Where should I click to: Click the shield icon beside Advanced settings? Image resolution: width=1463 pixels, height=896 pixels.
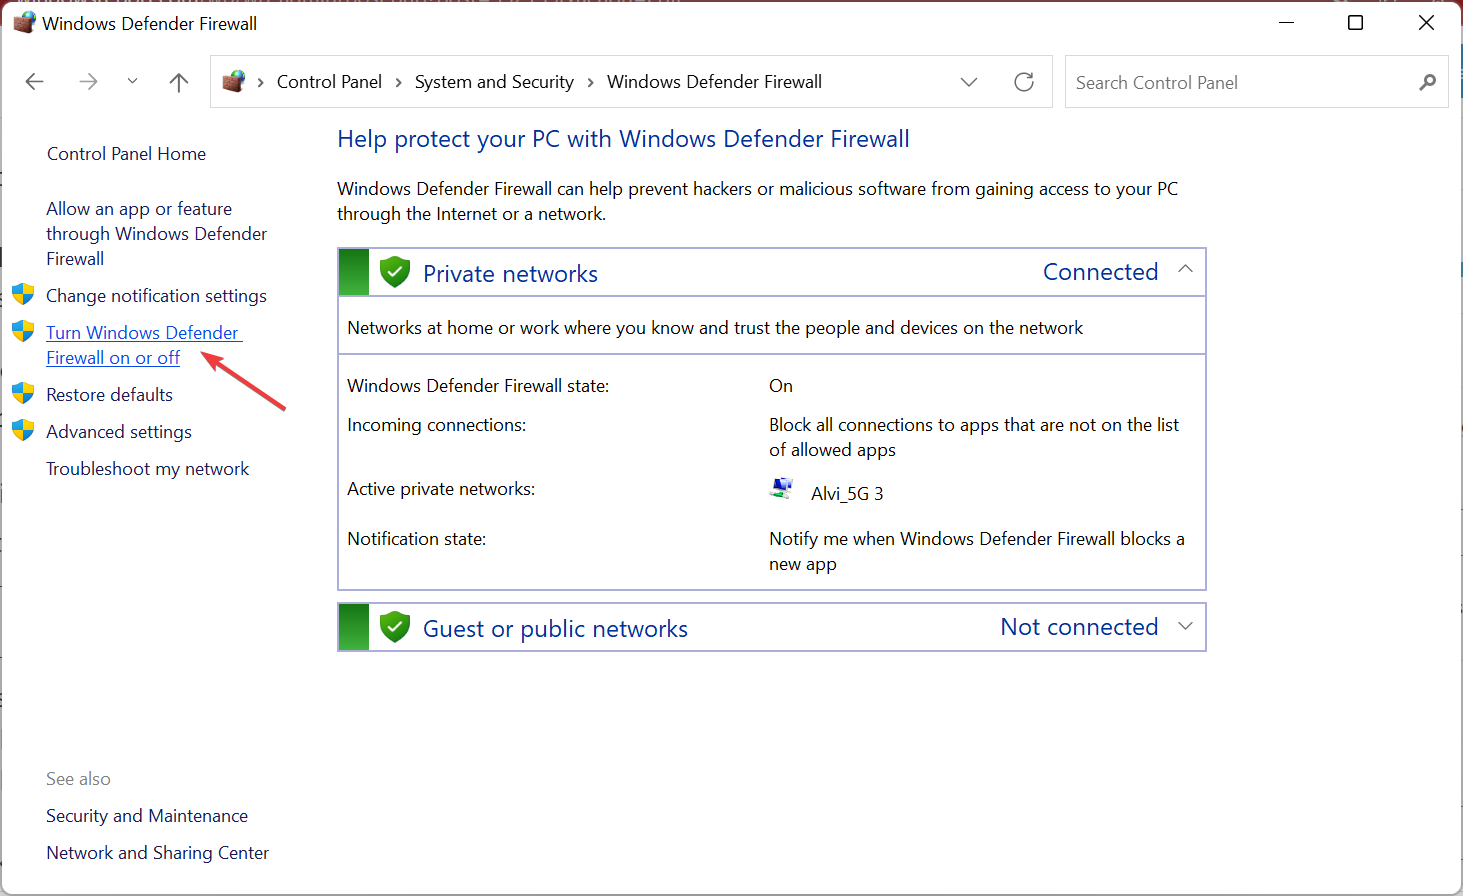23,430
